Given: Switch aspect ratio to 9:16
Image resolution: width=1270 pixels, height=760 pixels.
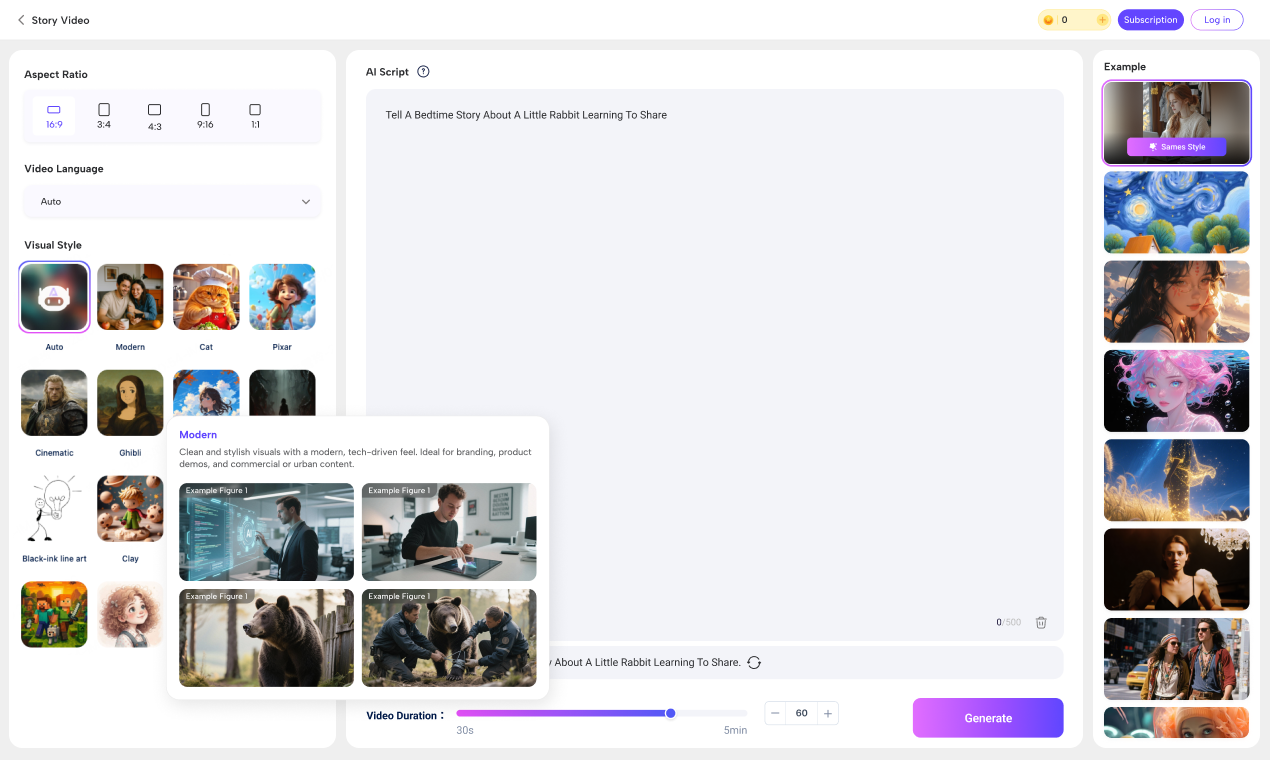Looking at the screenshot, I should 204,113.
